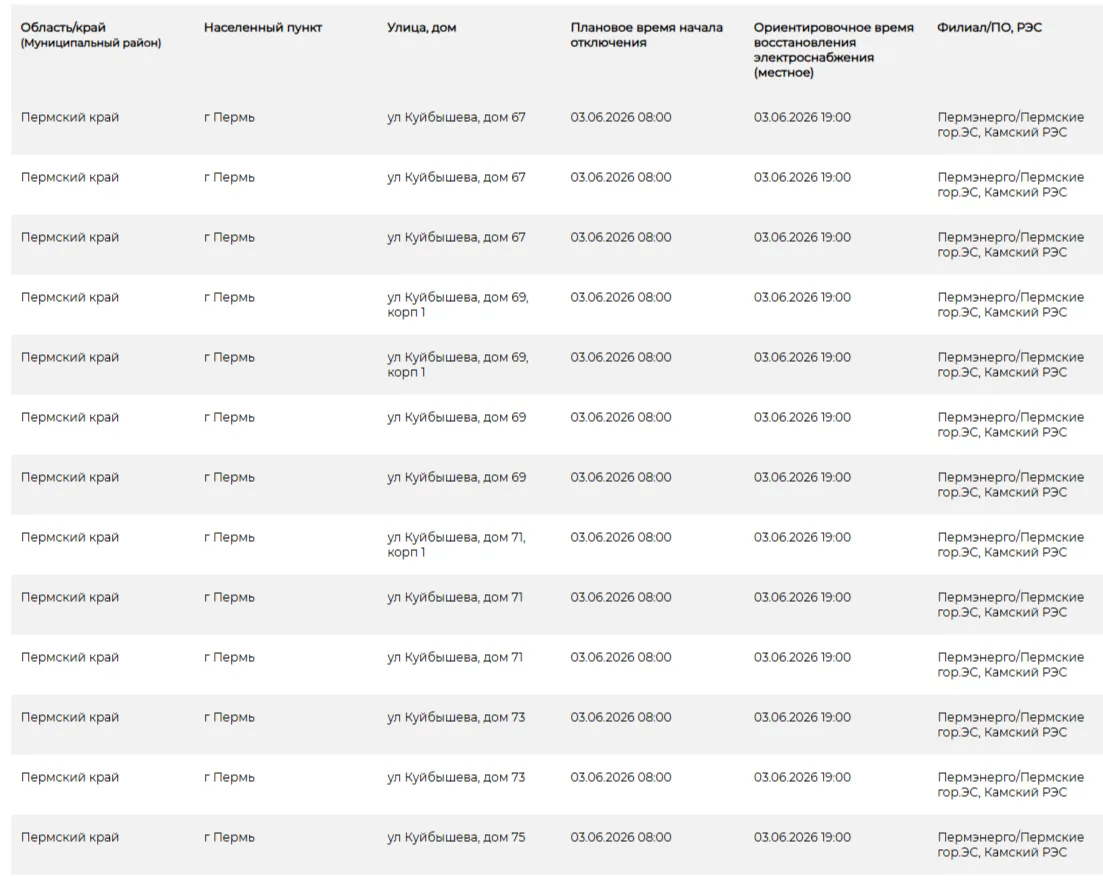Click the "Населенный пункт" column header
The width and height of the screenshot is (1103, 896).
coord(262,27)
